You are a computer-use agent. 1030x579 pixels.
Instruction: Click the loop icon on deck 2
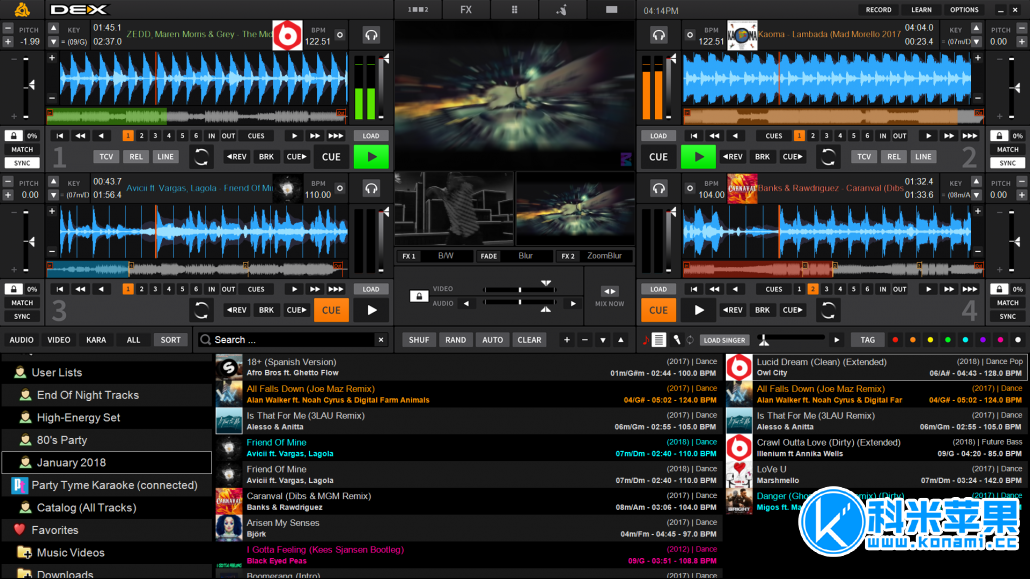(x=828, y=156)
